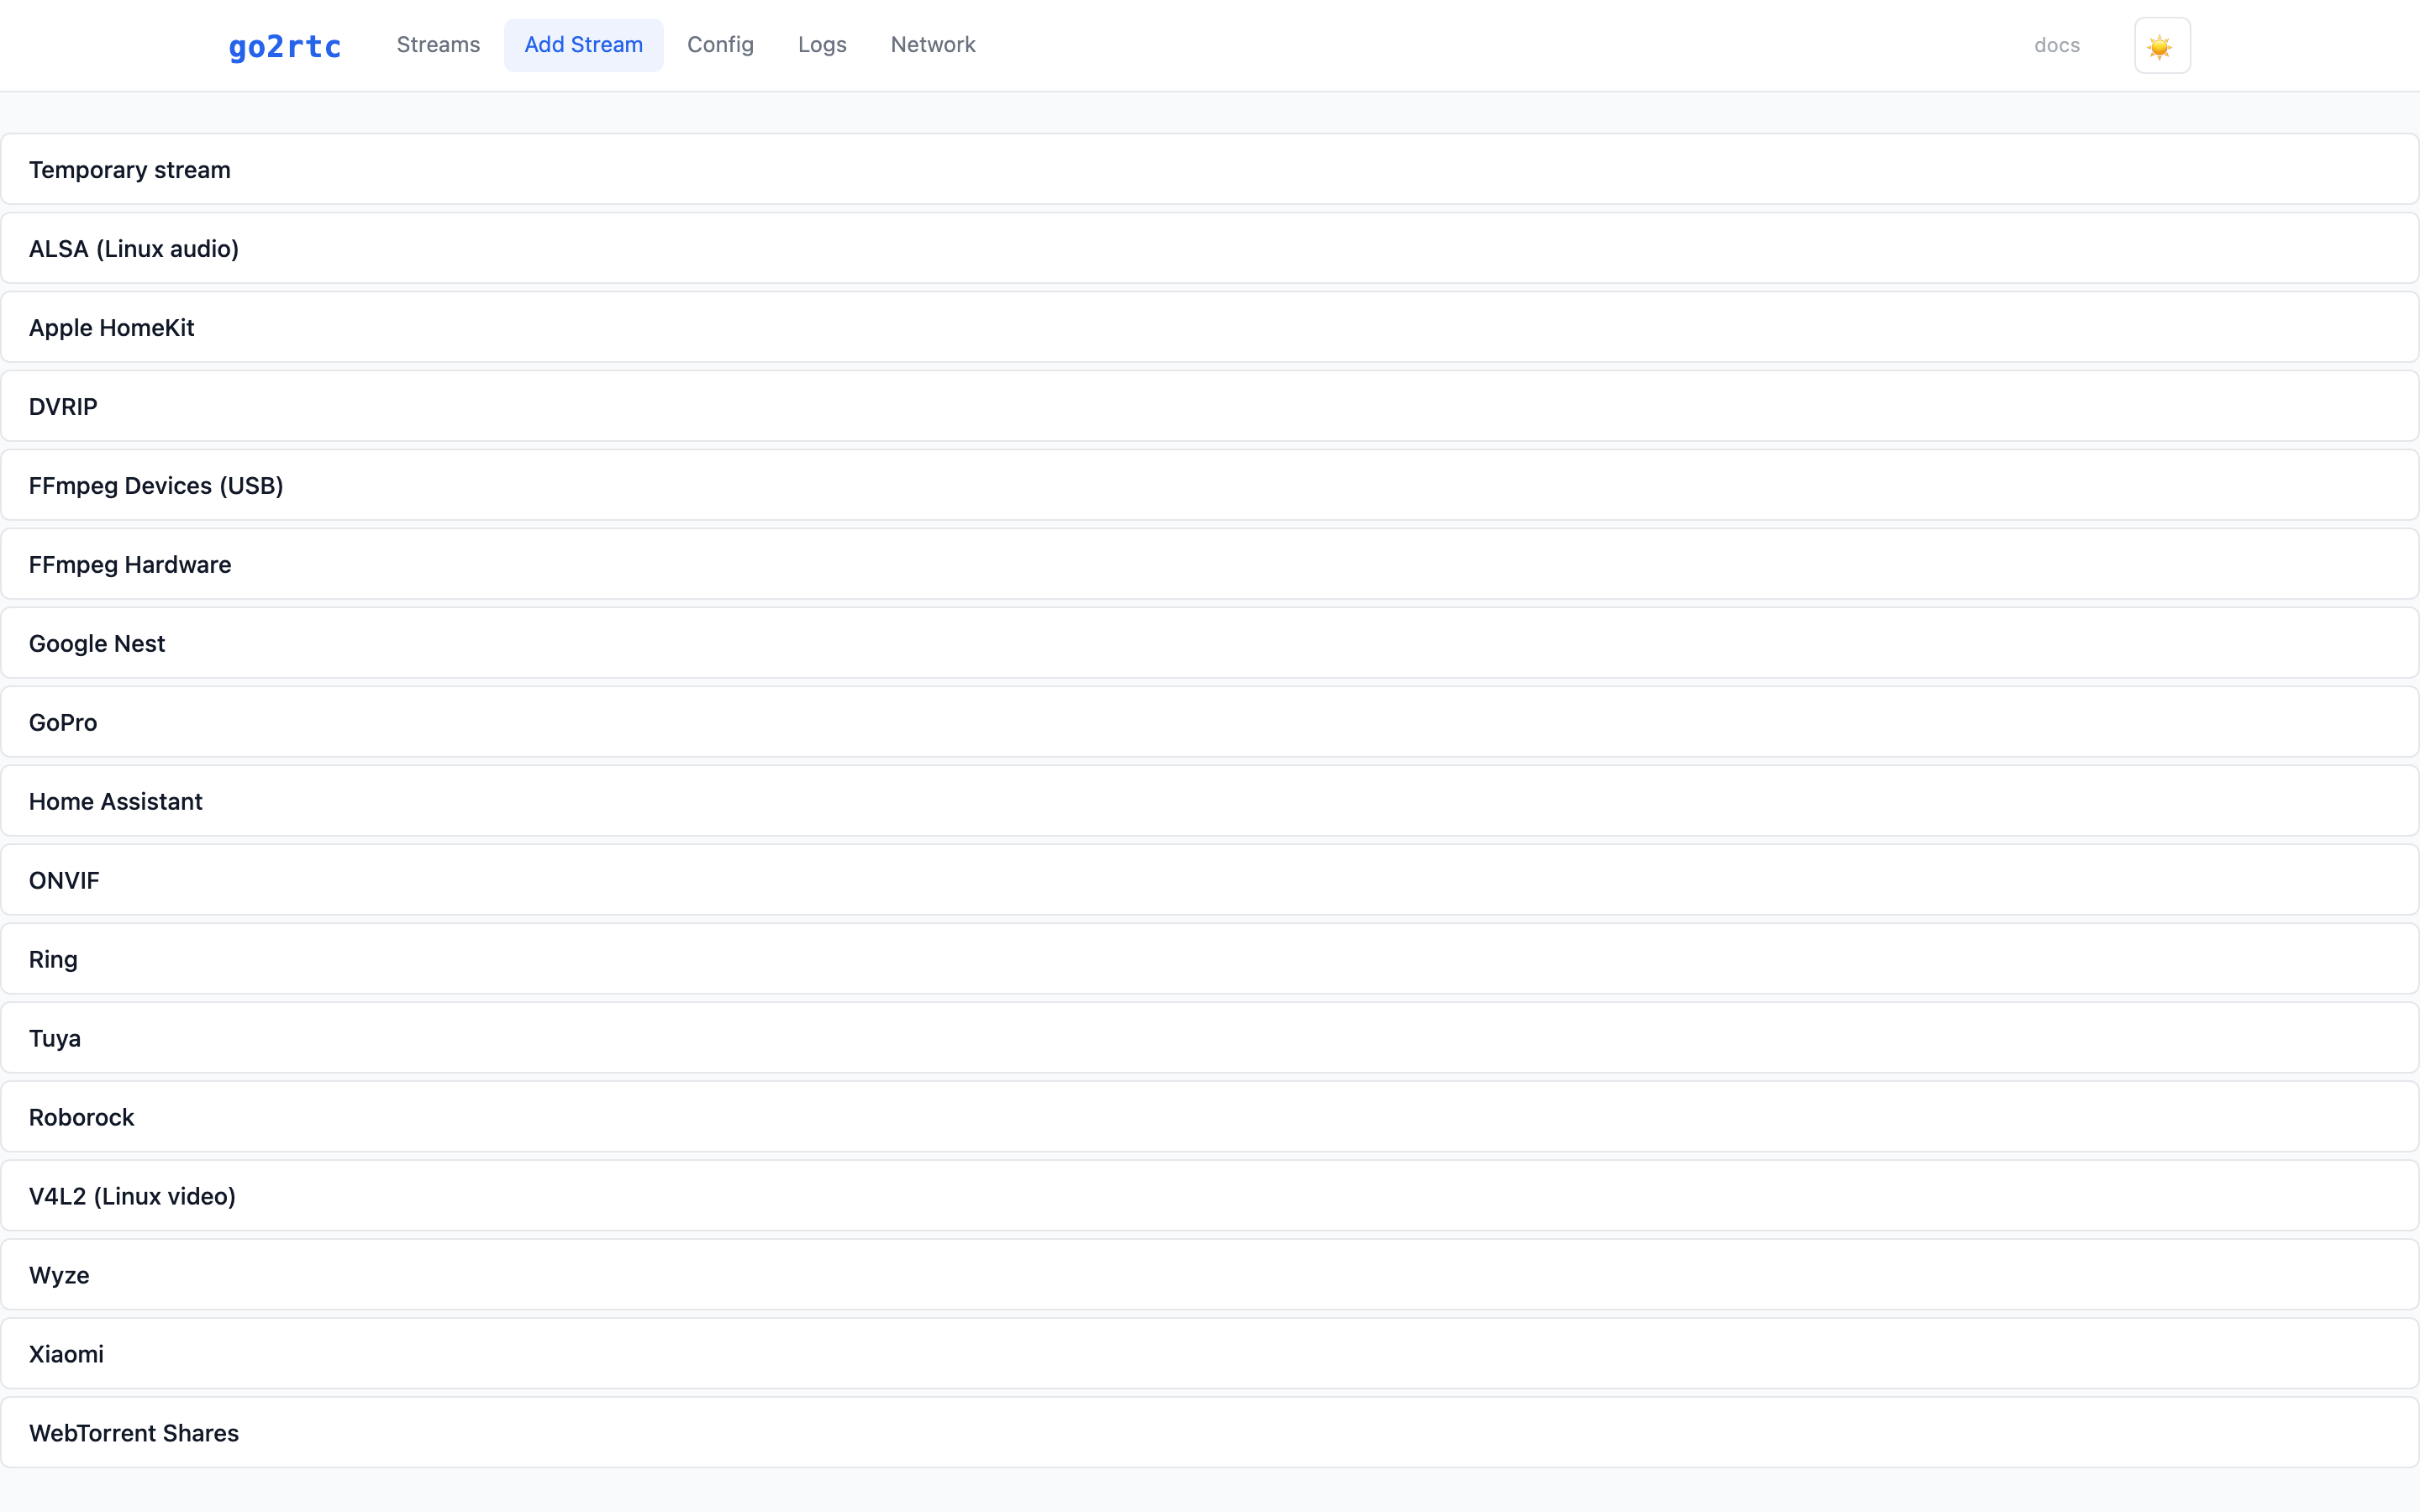Go to the Network tab
This screenshot has height=1512, width=2420.
pos(933,45)
